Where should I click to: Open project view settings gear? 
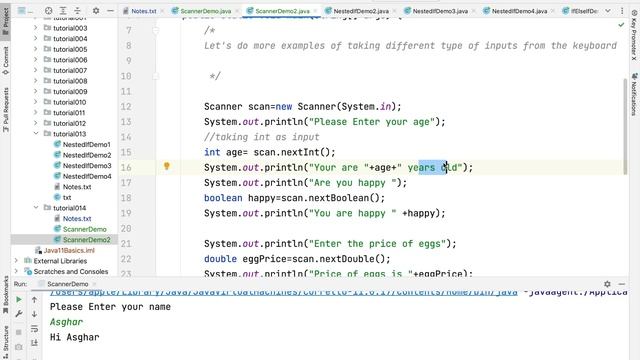(96, 11)
